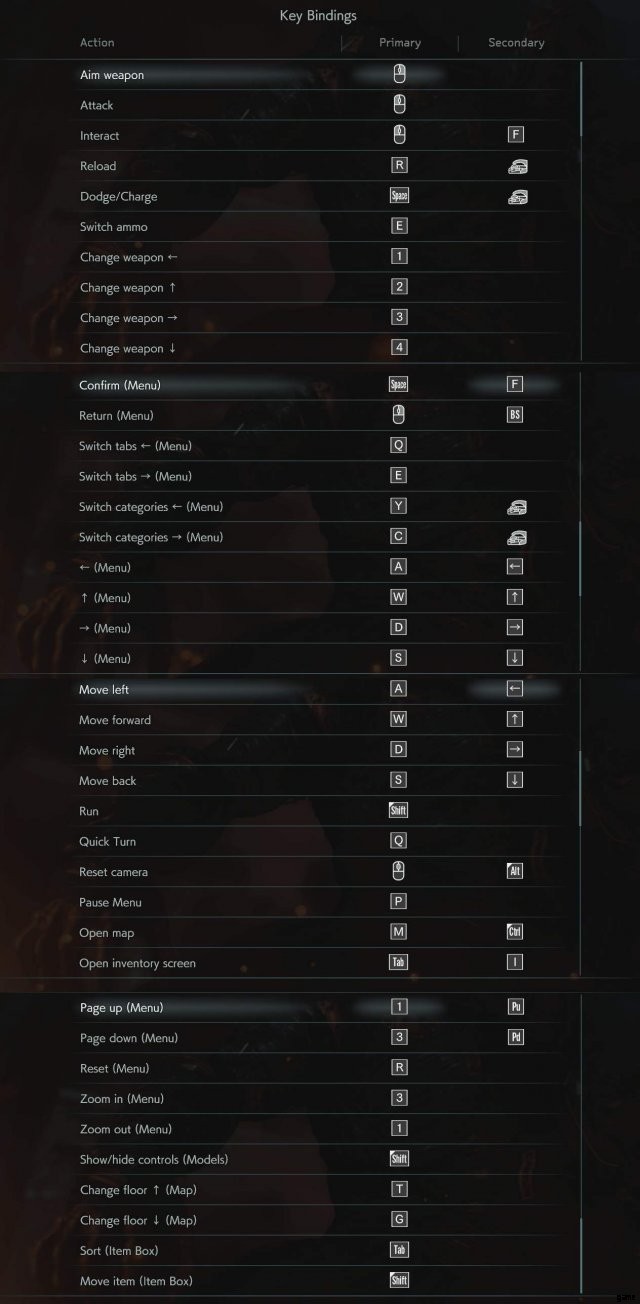Click the Reload secondary binding icon

click(516, 166)
